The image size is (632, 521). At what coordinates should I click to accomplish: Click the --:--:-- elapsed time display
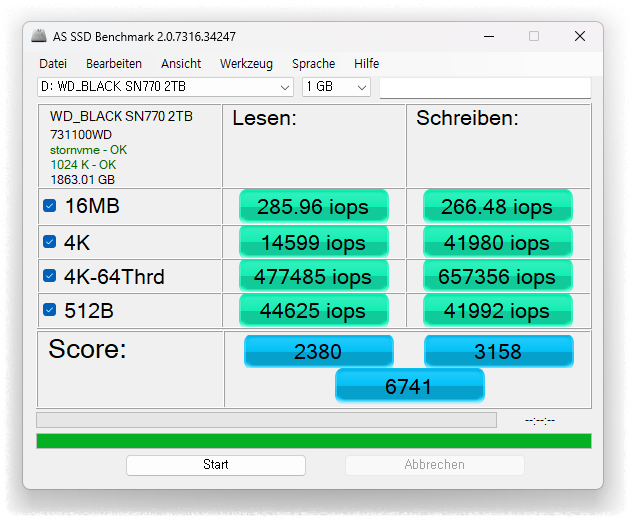(x=540, y=421)
